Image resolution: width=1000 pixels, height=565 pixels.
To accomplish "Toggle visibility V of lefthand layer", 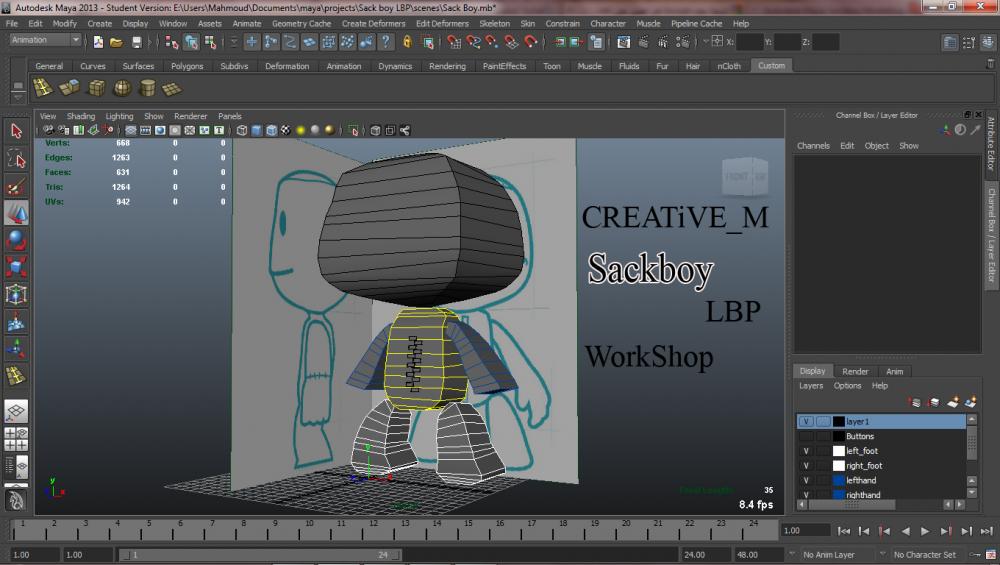I will tap(806, 480).
